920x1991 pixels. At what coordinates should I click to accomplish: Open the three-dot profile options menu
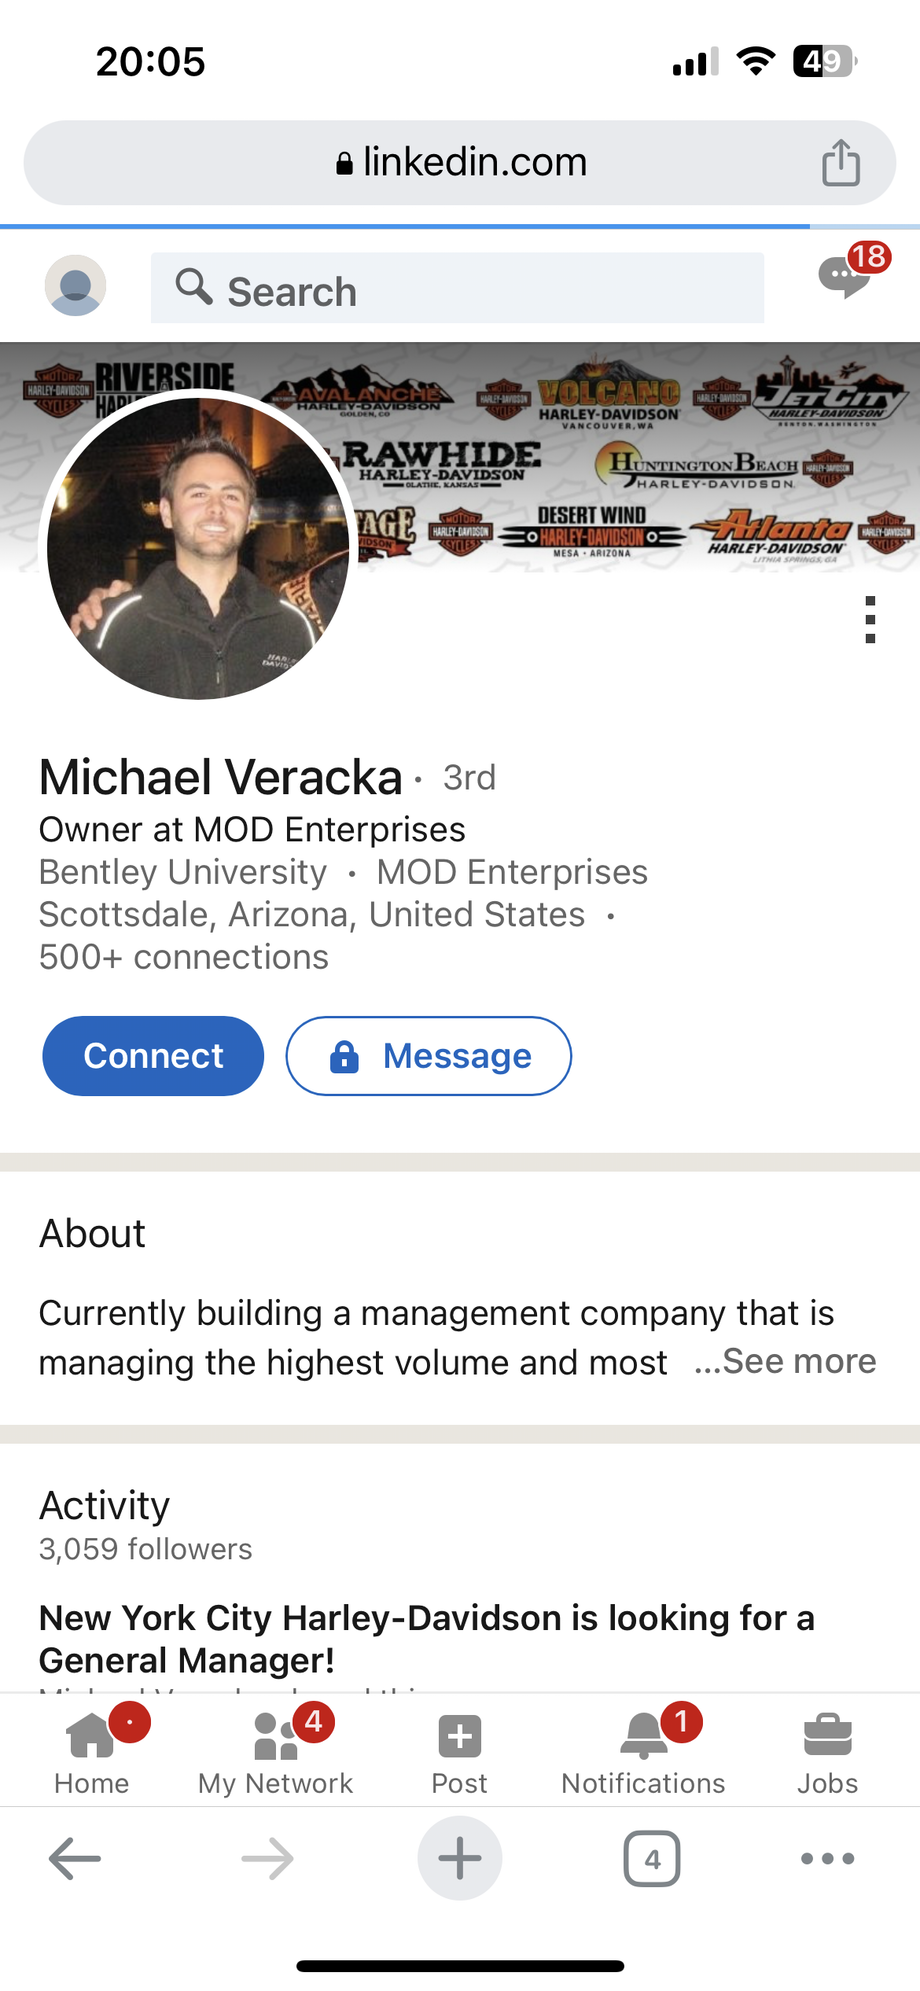click(870, 620)
